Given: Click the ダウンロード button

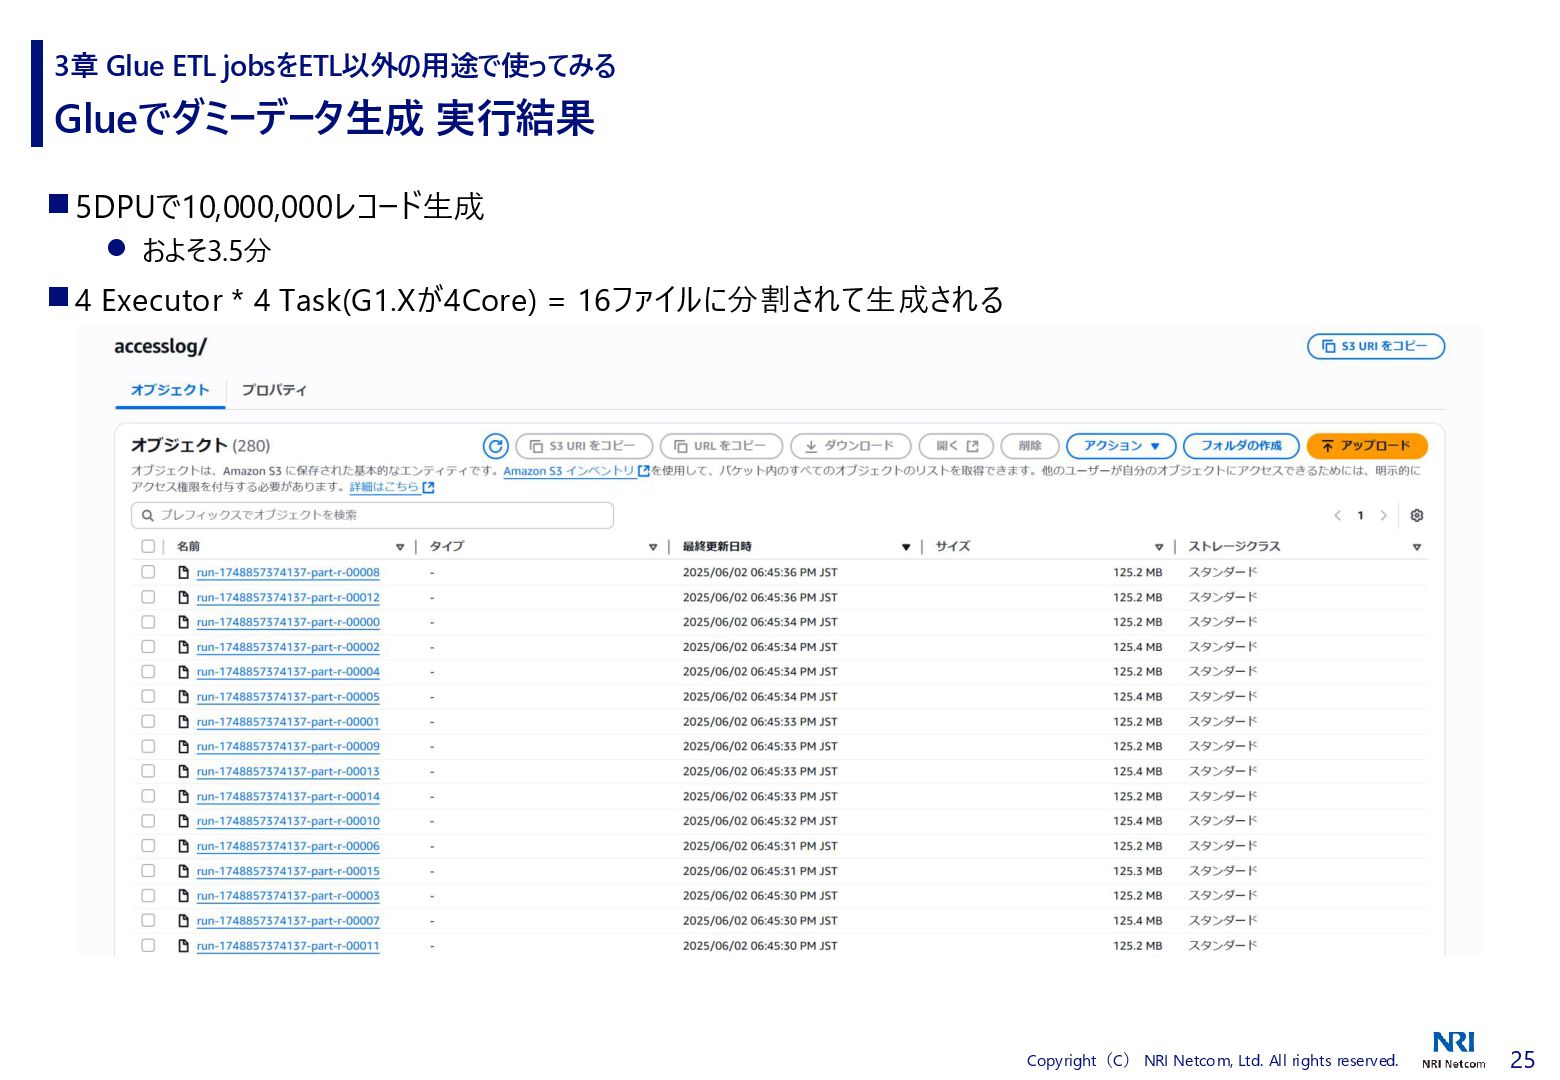Looking at the screenshot, I should click(851, 446).
